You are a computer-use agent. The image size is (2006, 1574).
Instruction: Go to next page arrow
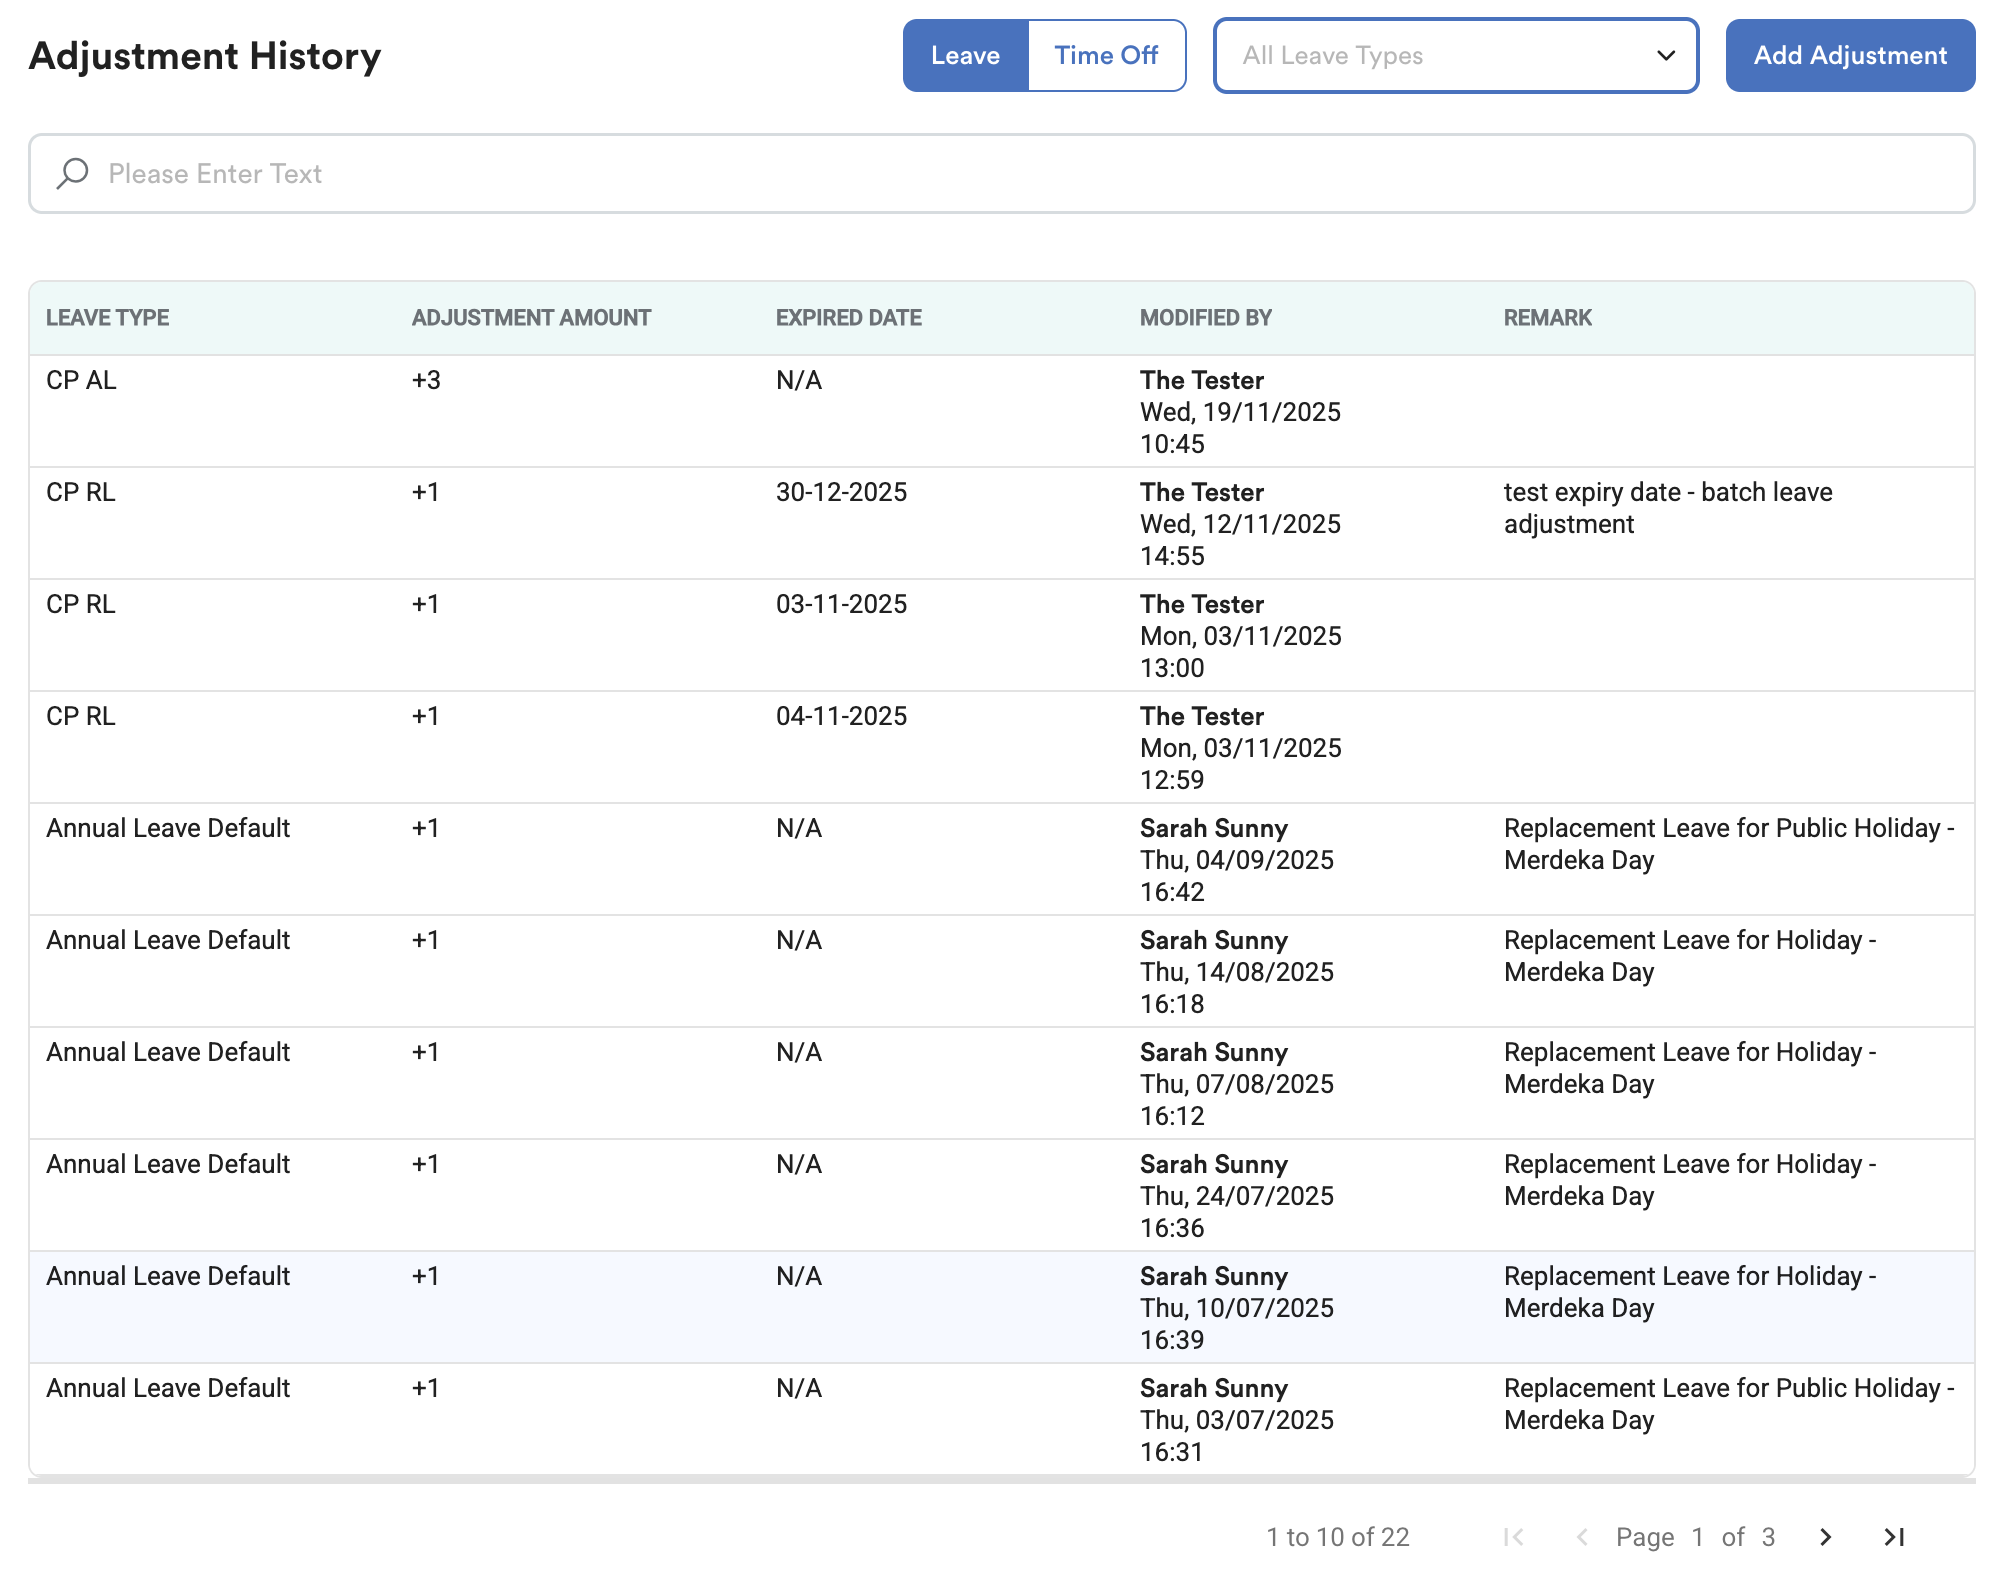tap(1825, 1537)
